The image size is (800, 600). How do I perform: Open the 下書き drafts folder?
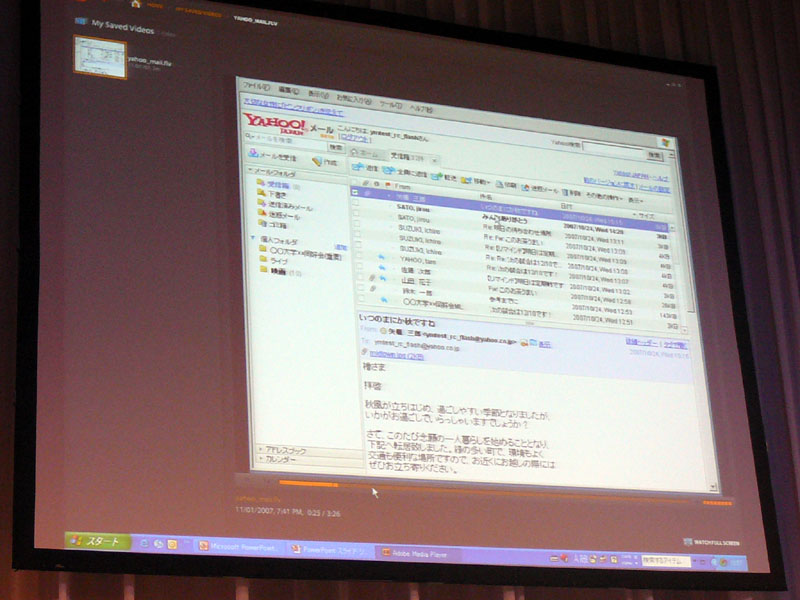[273, 194]
